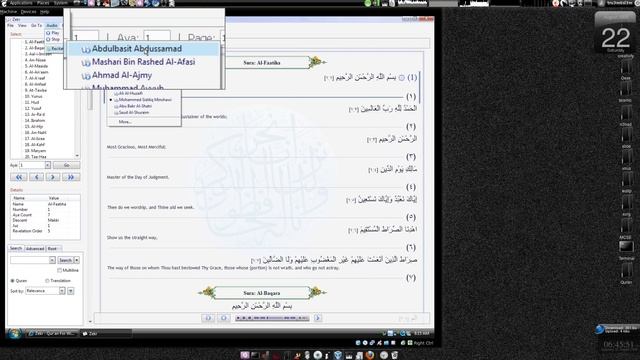Click the audio player seek bar
Screen dimensions: 640x360
(x=272, y=318)
